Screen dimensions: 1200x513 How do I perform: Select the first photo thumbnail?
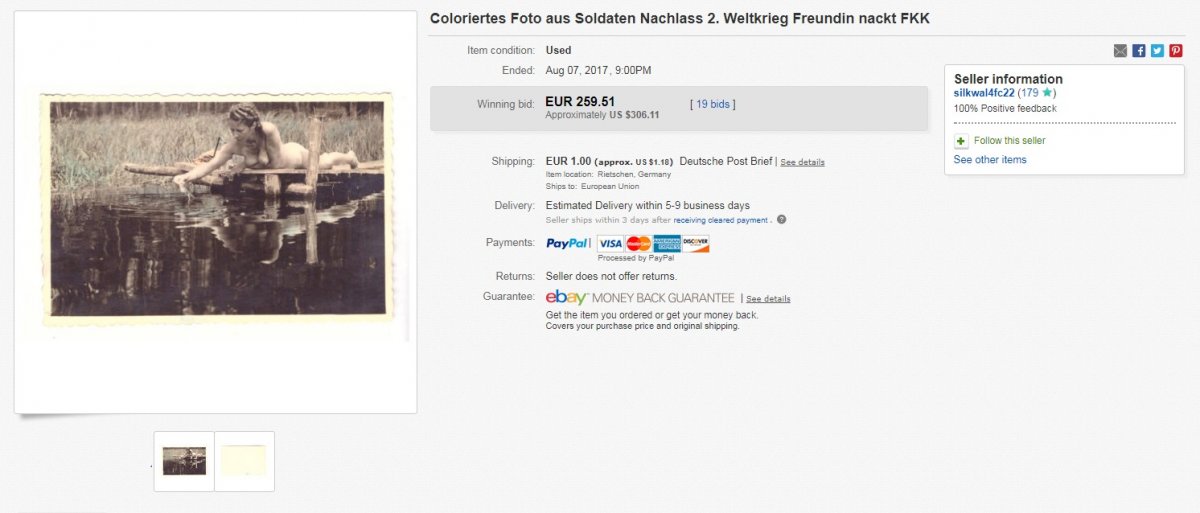click(184, 461)
